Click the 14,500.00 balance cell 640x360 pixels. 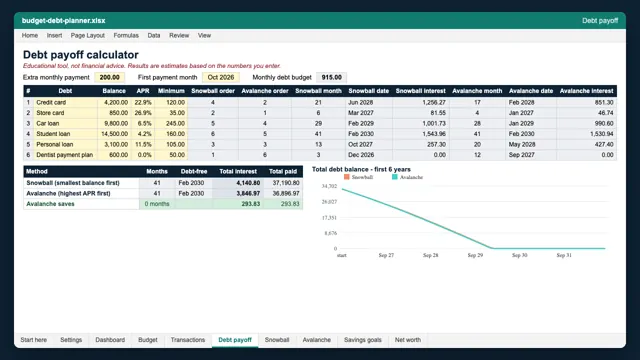tap(114, 134)
